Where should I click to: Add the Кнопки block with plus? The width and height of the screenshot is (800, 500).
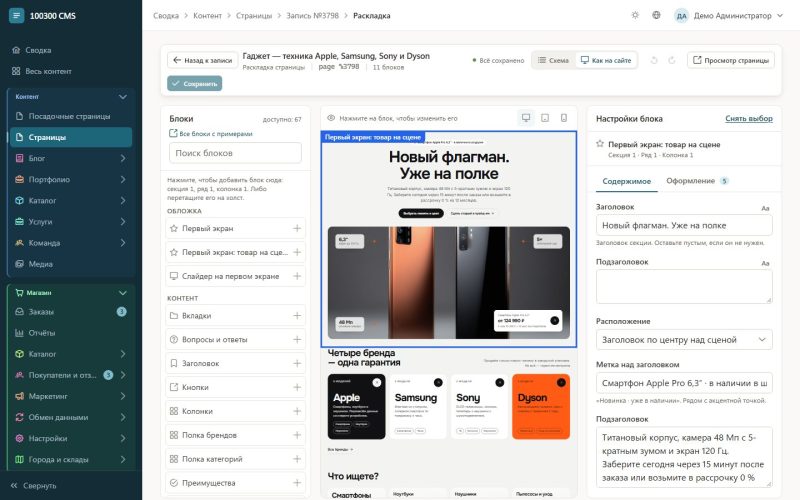point(297,387)
